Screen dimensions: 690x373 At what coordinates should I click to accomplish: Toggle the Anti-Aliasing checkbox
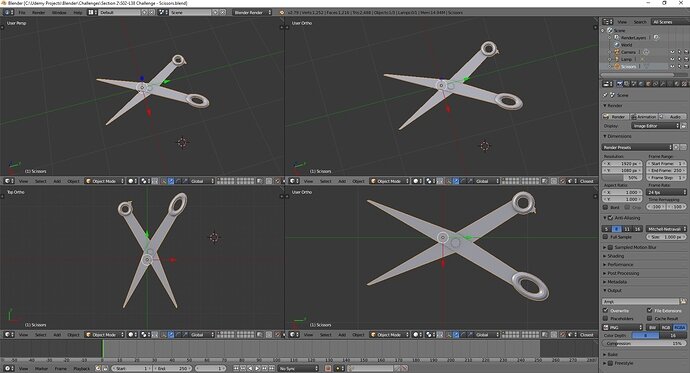610,218
